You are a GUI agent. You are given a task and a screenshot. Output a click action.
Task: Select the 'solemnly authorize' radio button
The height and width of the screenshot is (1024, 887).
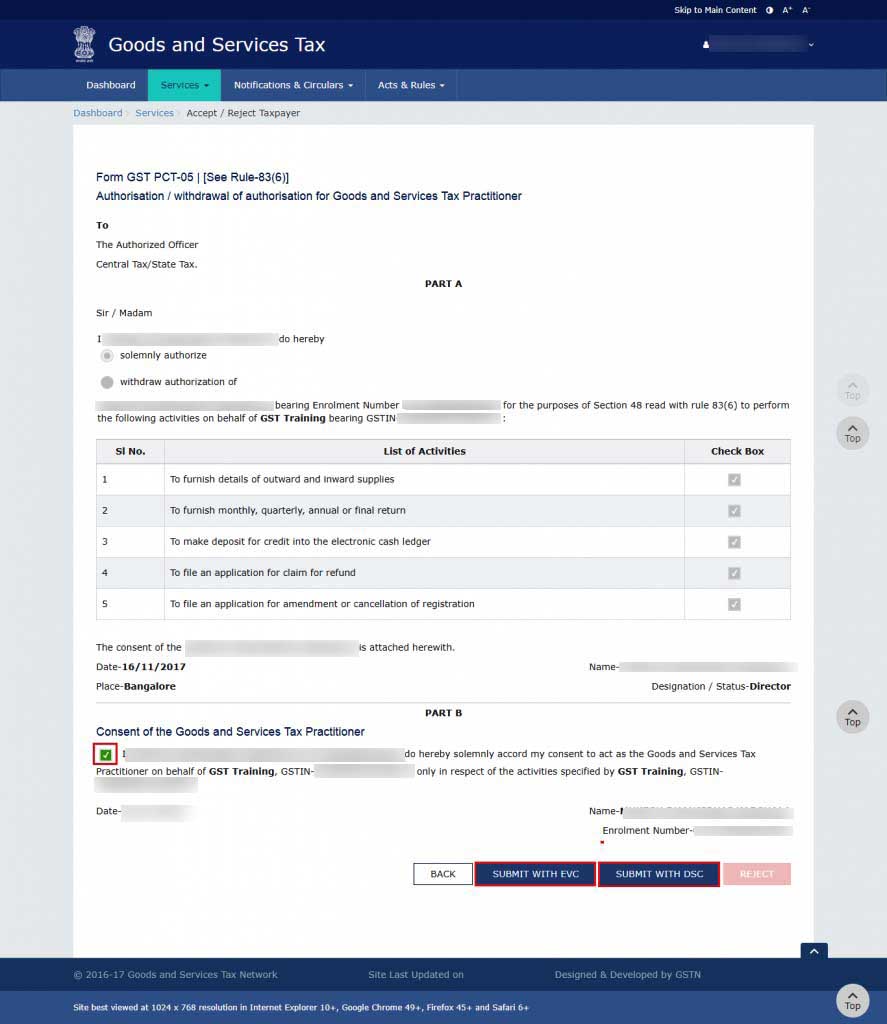pyautogui.click(x=107, y=356)
